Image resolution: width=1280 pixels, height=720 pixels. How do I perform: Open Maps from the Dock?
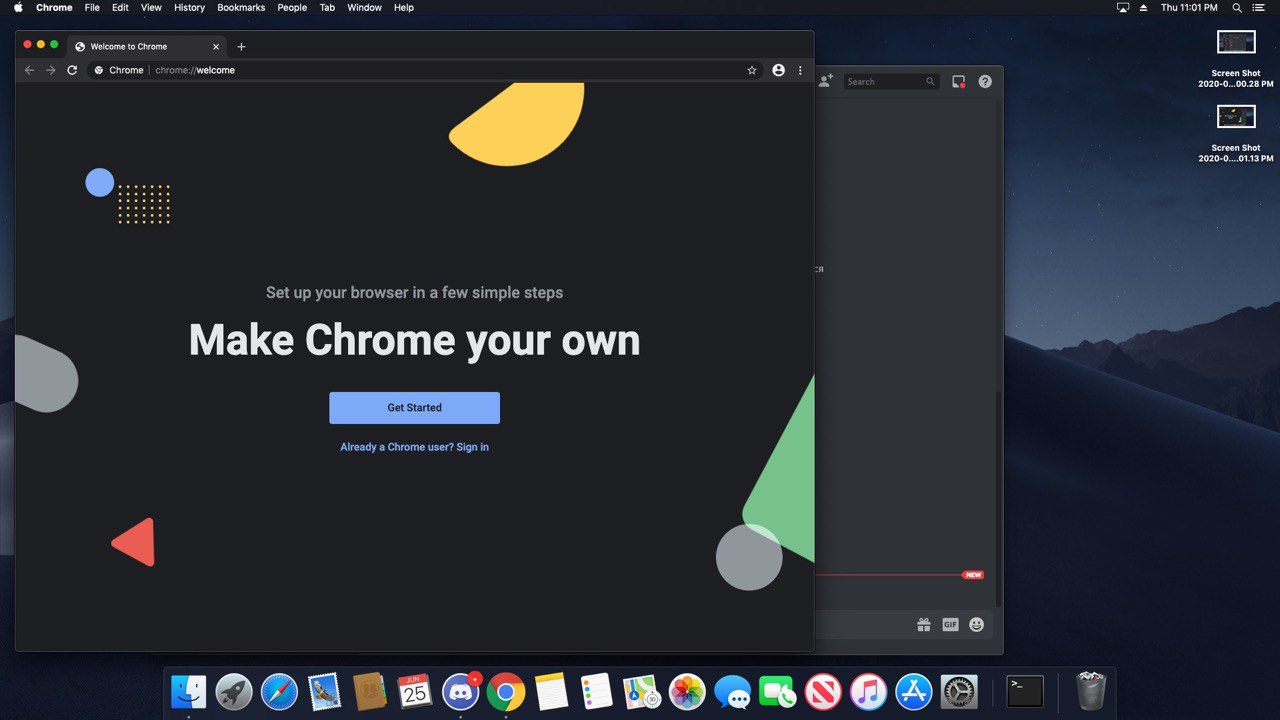click(x=642, y=692)
